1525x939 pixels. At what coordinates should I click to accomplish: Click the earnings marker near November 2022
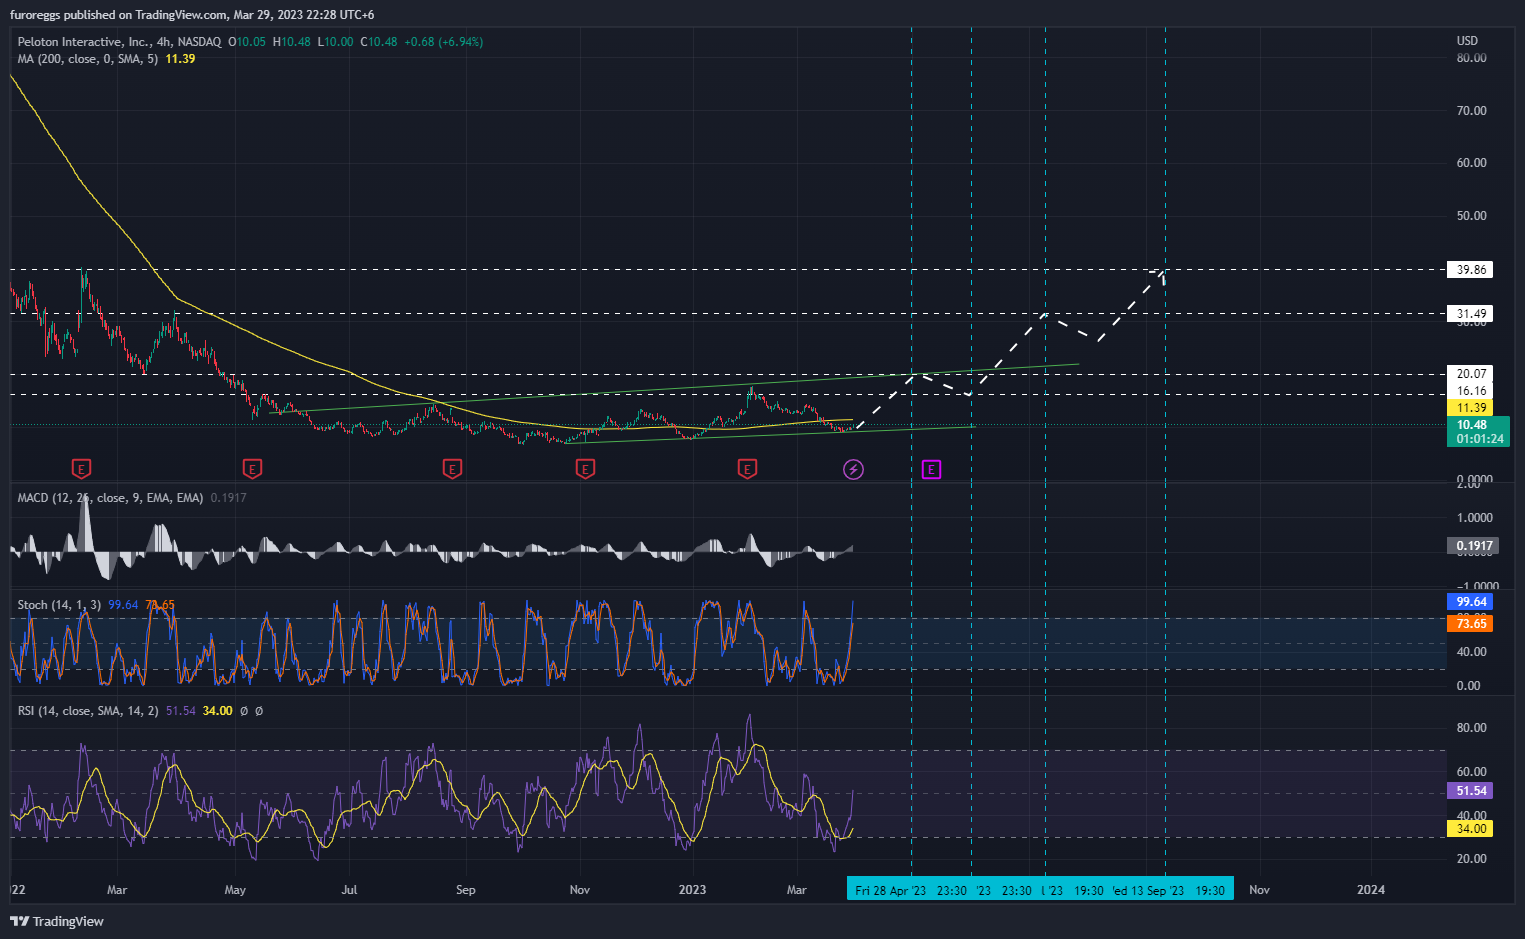(x=586, y=469)
